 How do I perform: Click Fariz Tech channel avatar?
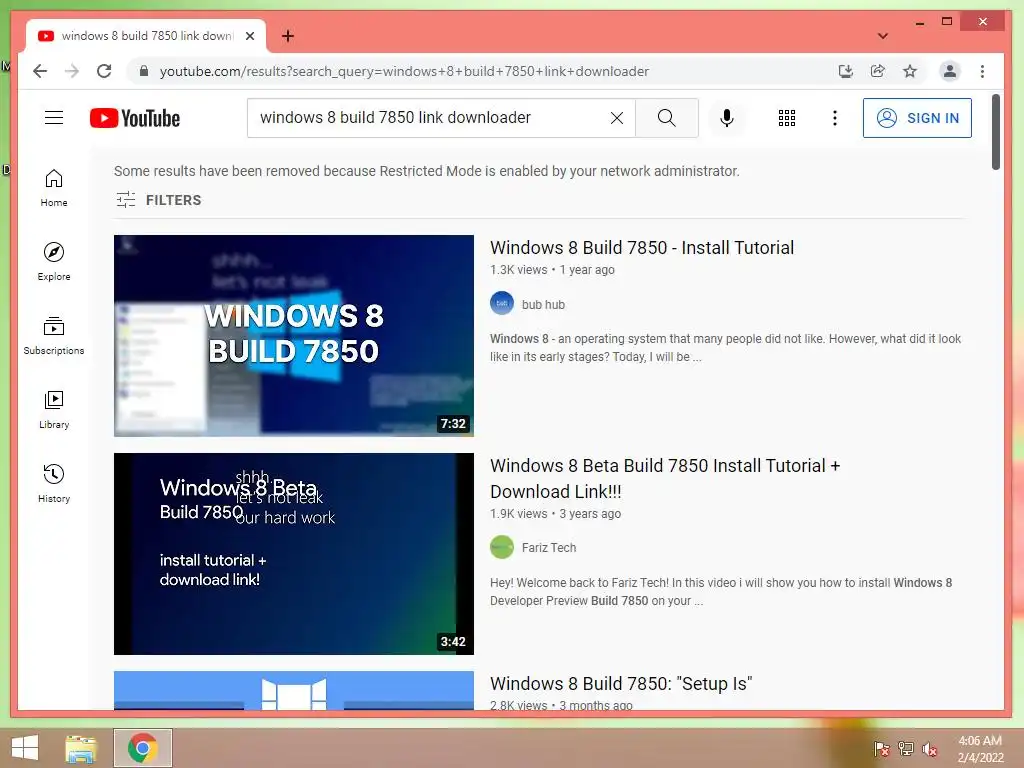point(502,547)
